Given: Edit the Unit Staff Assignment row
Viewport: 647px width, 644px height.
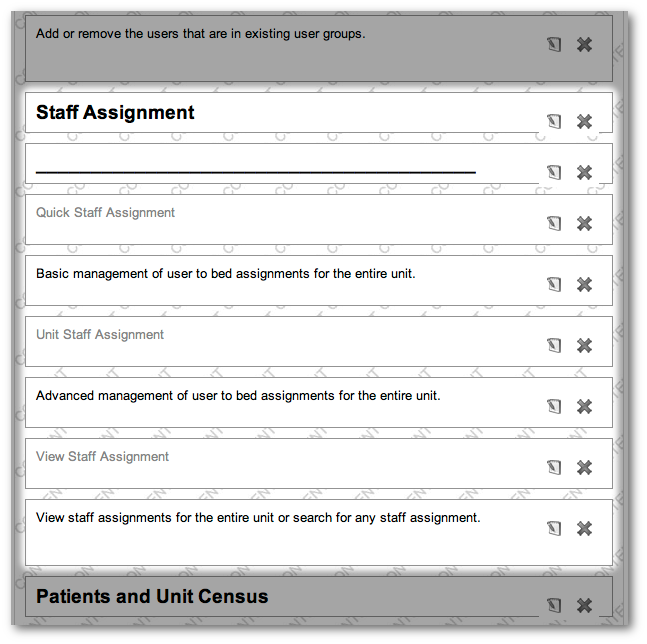Looking at the screenshot, I should click(554, 345).
